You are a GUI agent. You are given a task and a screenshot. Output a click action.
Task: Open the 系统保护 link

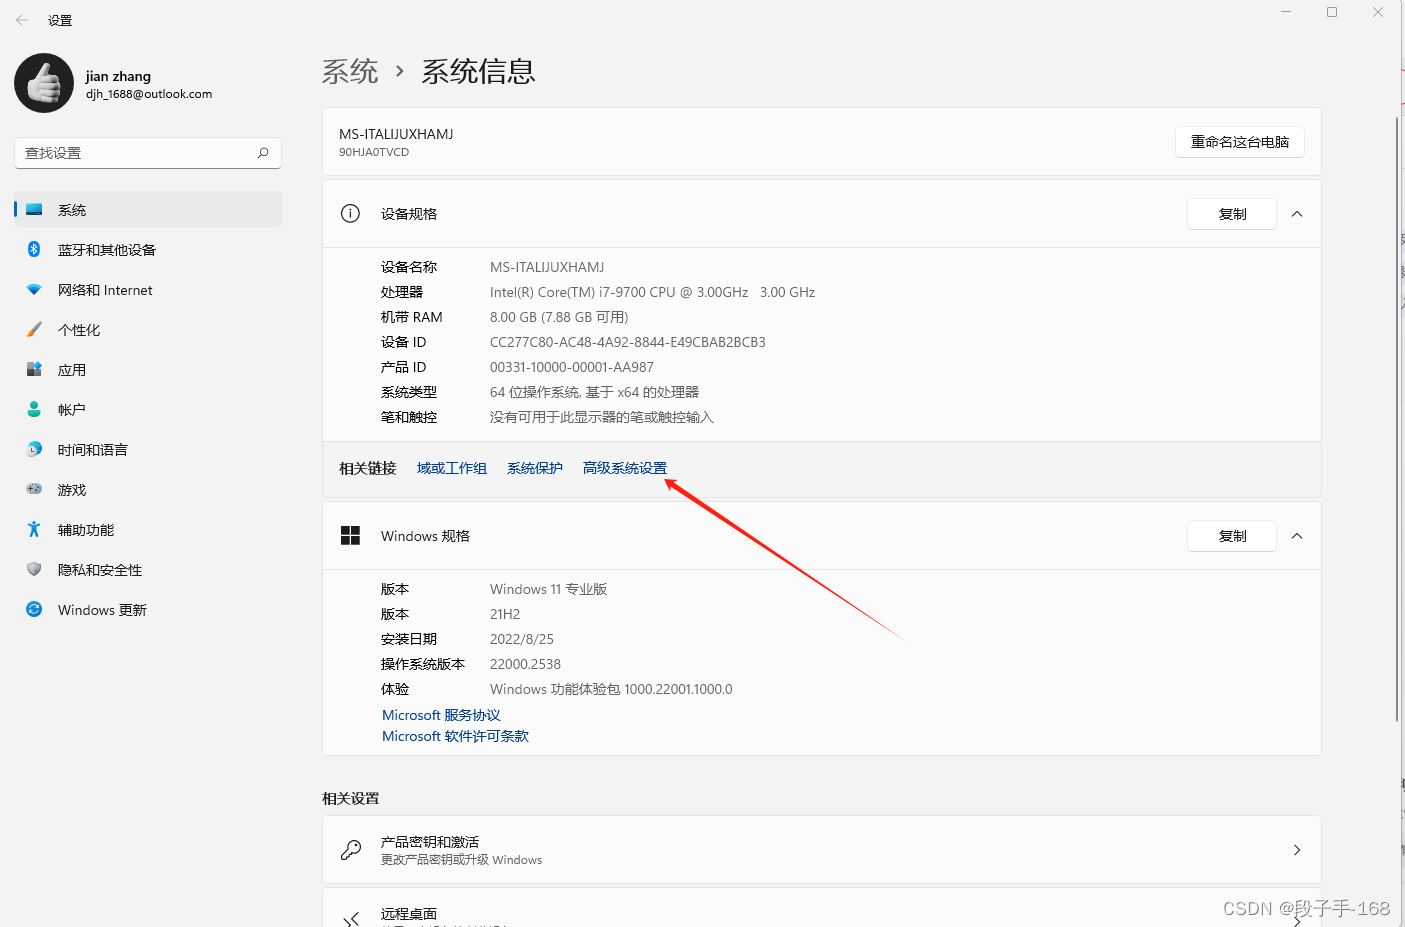pos(535,468)
